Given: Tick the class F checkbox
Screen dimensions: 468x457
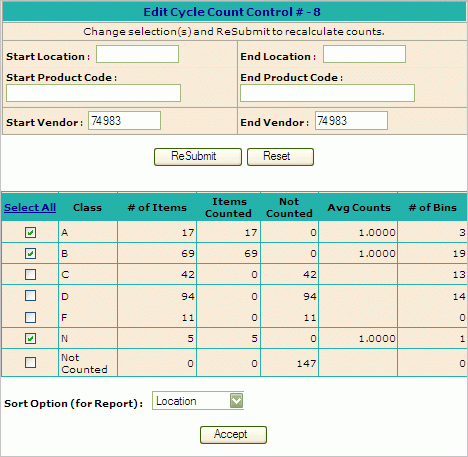Looking at the screenshot, I should (x=30, y=317).
